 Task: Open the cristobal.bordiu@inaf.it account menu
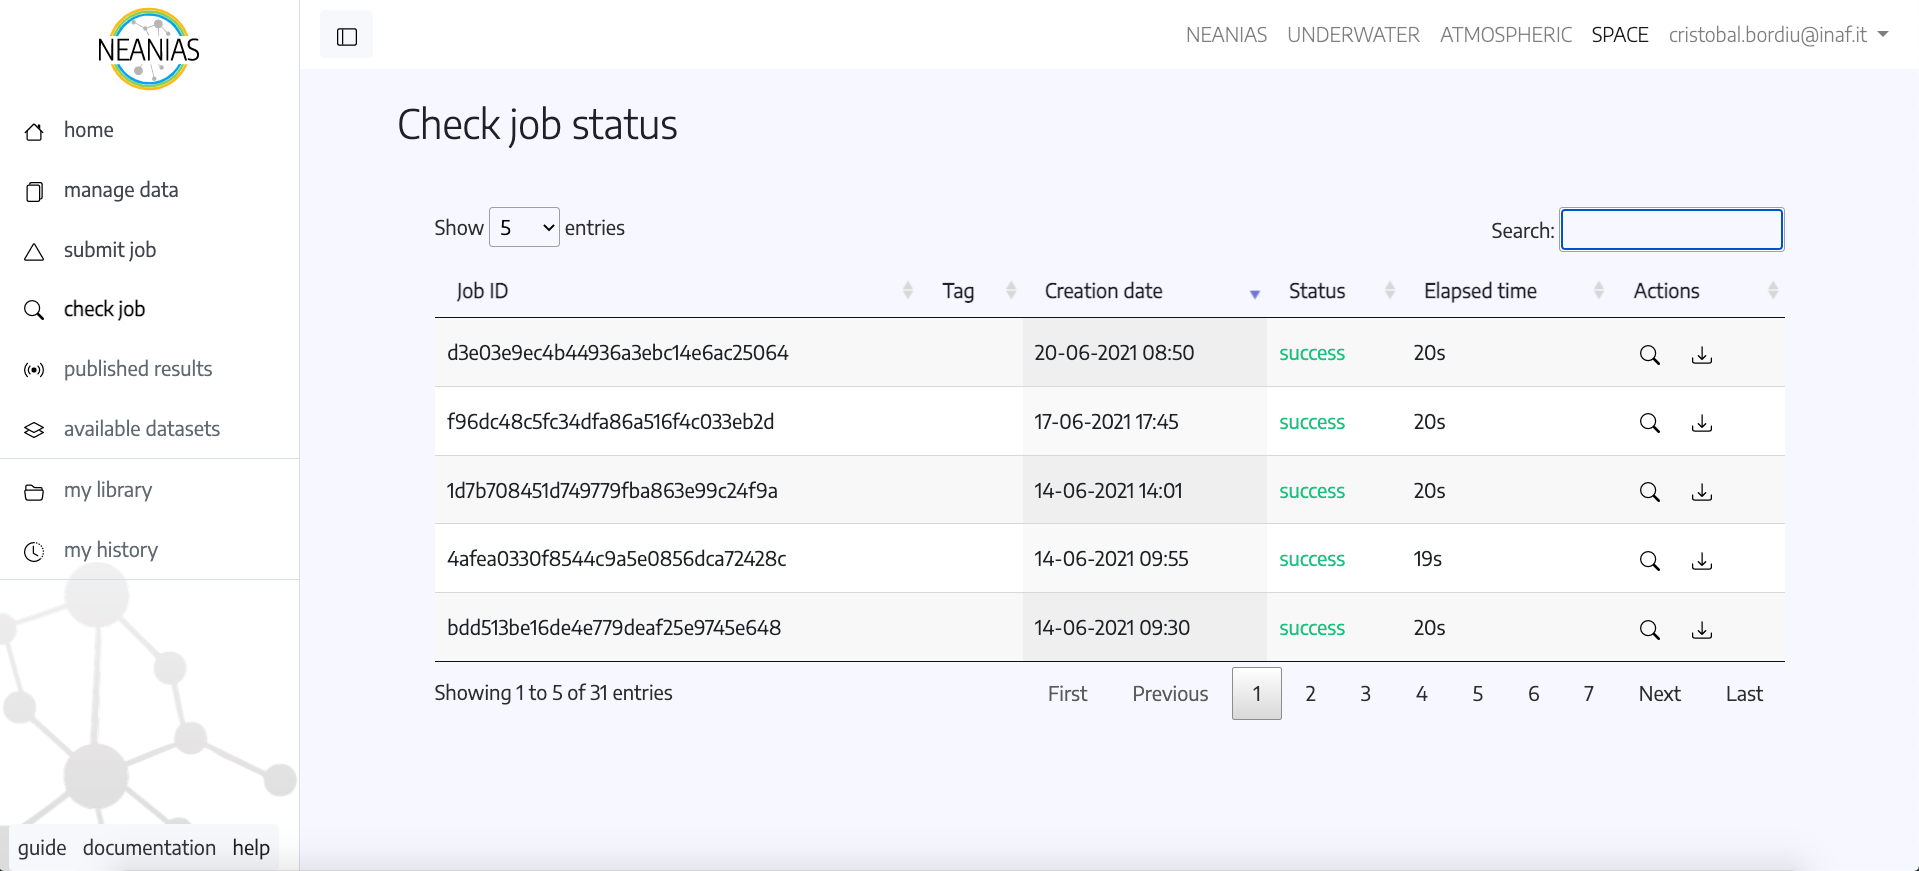pyautogui.click(x=1777, y=35)
